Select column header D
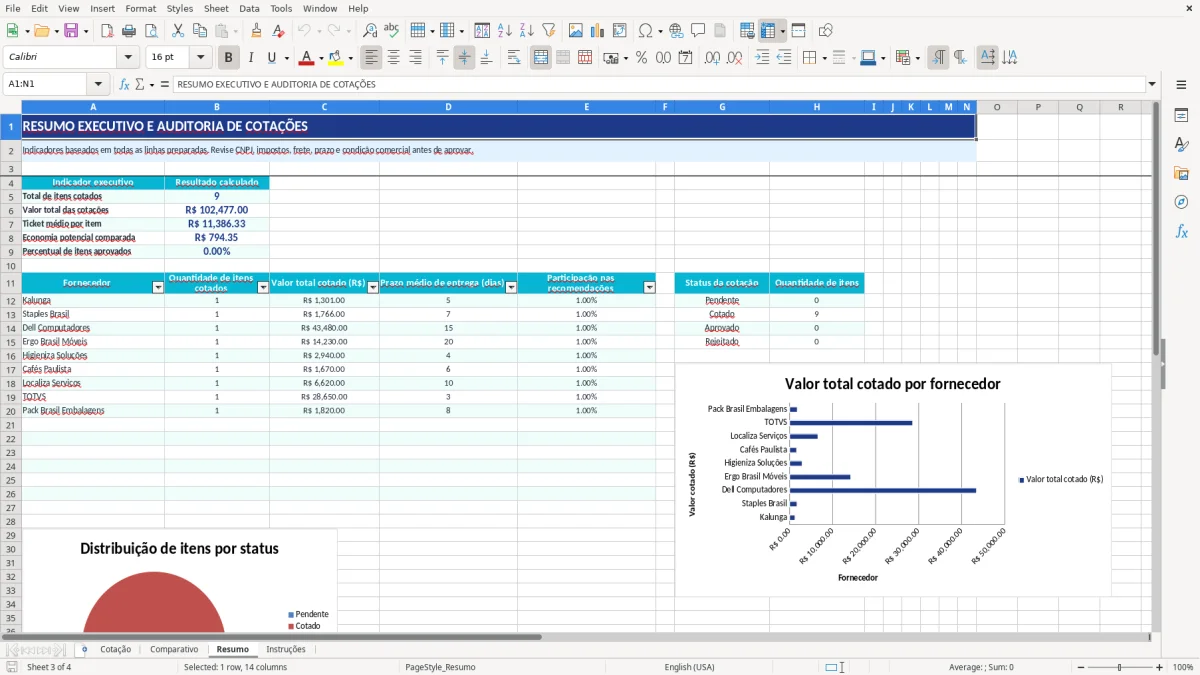 click(x=448, y=107)
